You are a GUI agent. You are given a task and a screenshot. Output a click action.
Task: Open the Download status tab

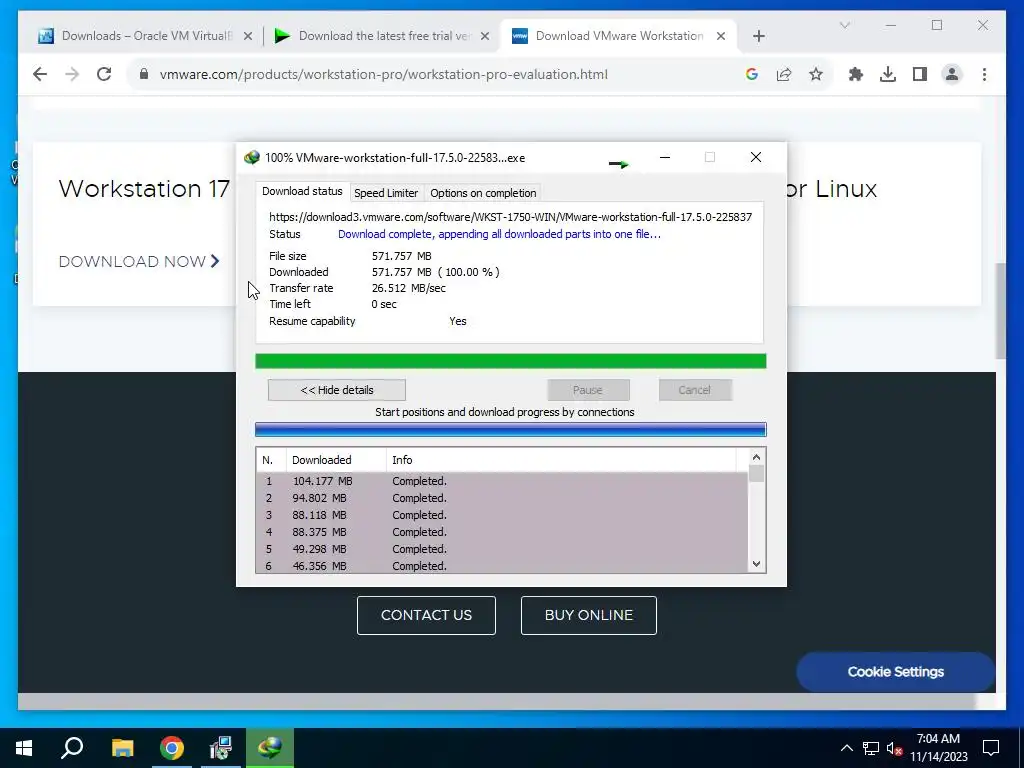pyautogui.click(x=302, y=191)
